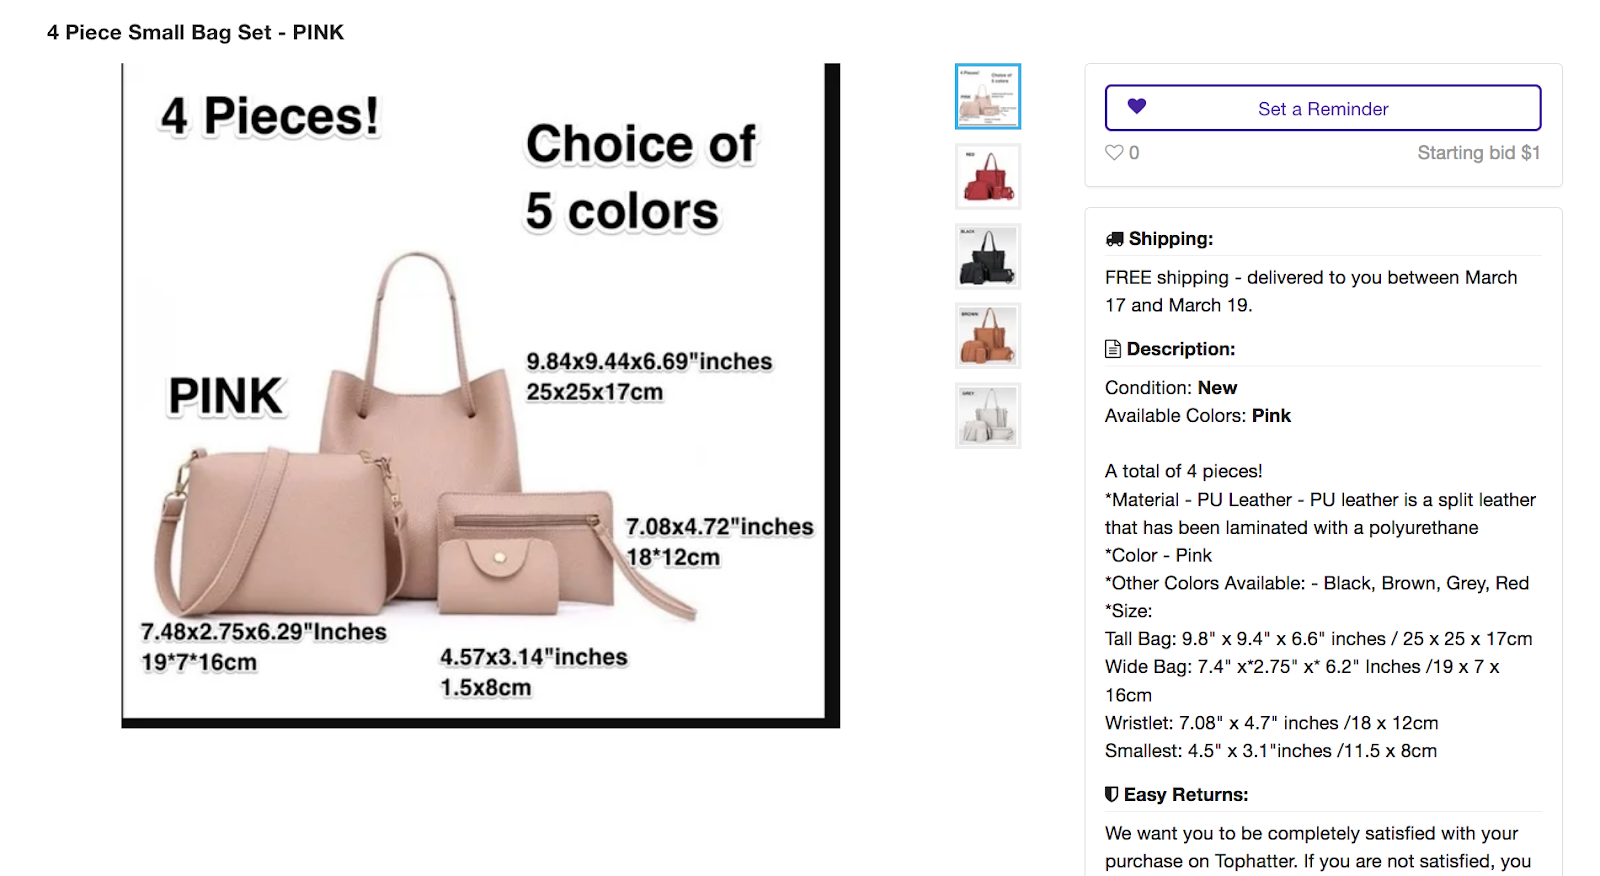View the red bag set thumbnail
Image resolution: width=1600 pixels, height=876 pixels.
(988, 176)
